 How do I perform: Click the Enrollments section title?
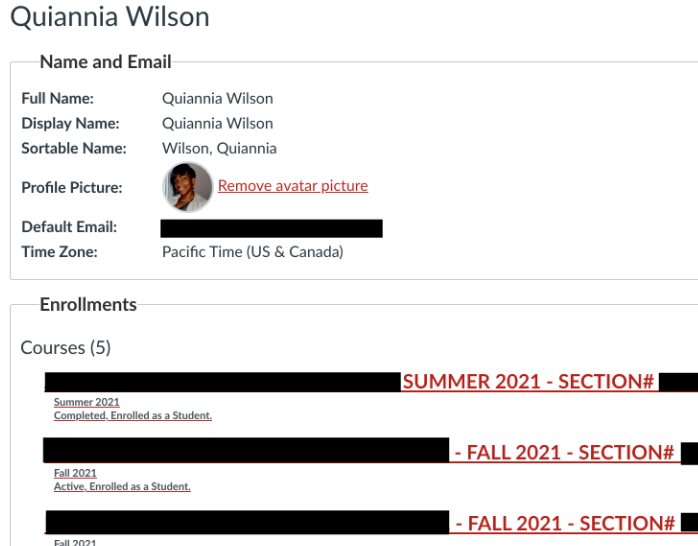(88, 304)
